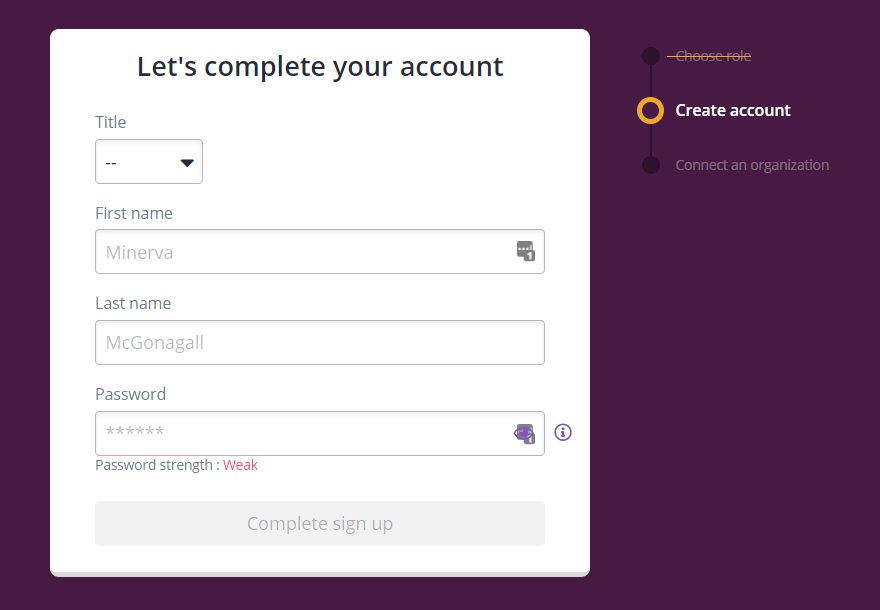Focus the First name field with Minerva placeholder

320,251
